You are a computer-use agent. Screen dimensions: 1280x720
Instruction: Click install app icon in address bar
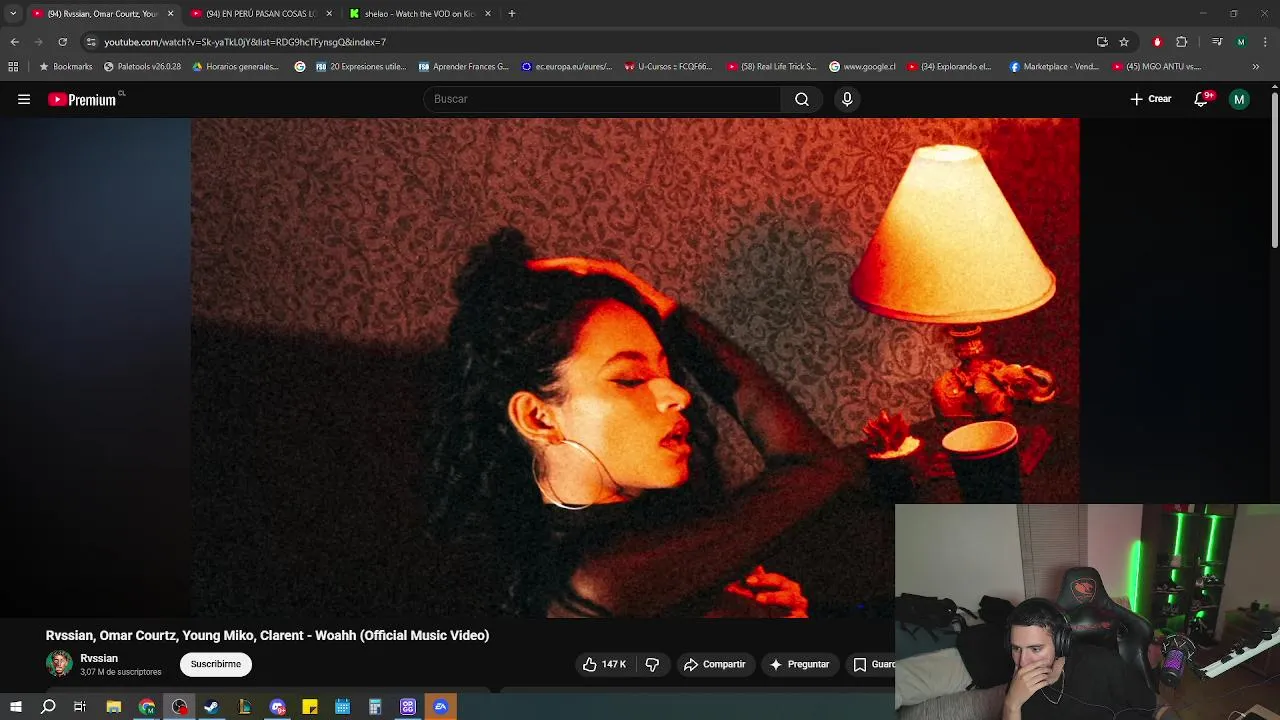tap(1102, 42)
